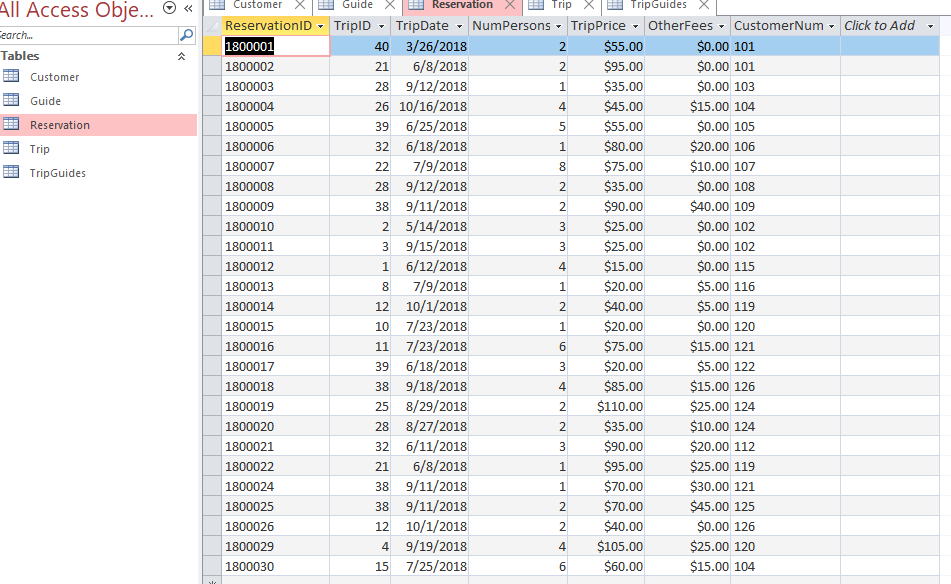This screenshot has width=951, height=584.
Task: Click the Customer table icon in navigation pane
Action: (x=11, y=76)
